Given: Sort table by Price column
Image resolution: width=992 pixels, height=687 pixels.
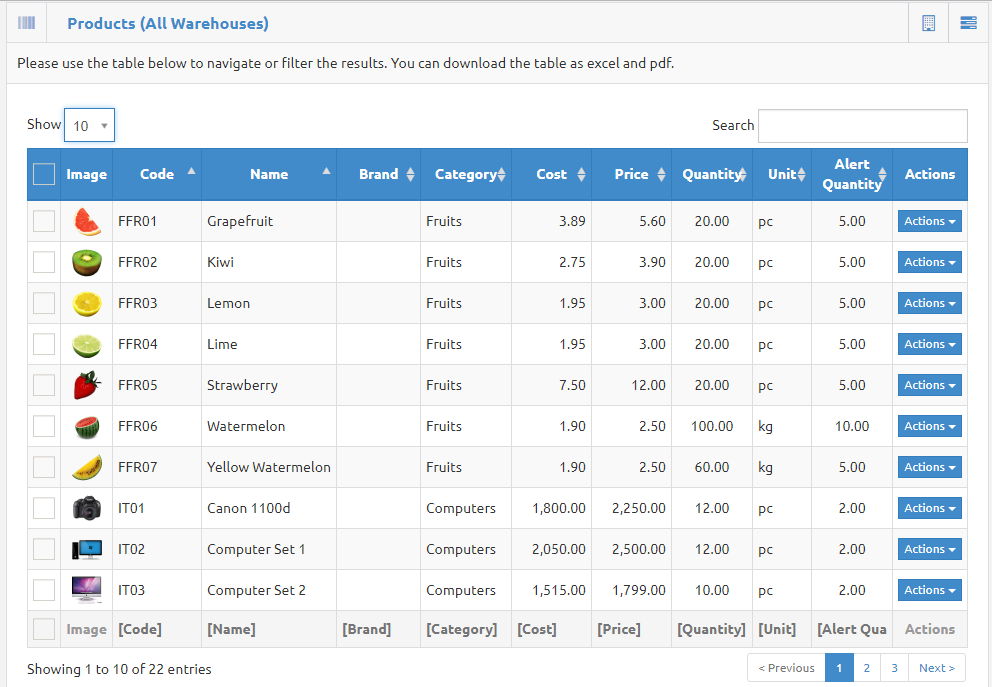Looking at the screenshot, I should [631, 175].
